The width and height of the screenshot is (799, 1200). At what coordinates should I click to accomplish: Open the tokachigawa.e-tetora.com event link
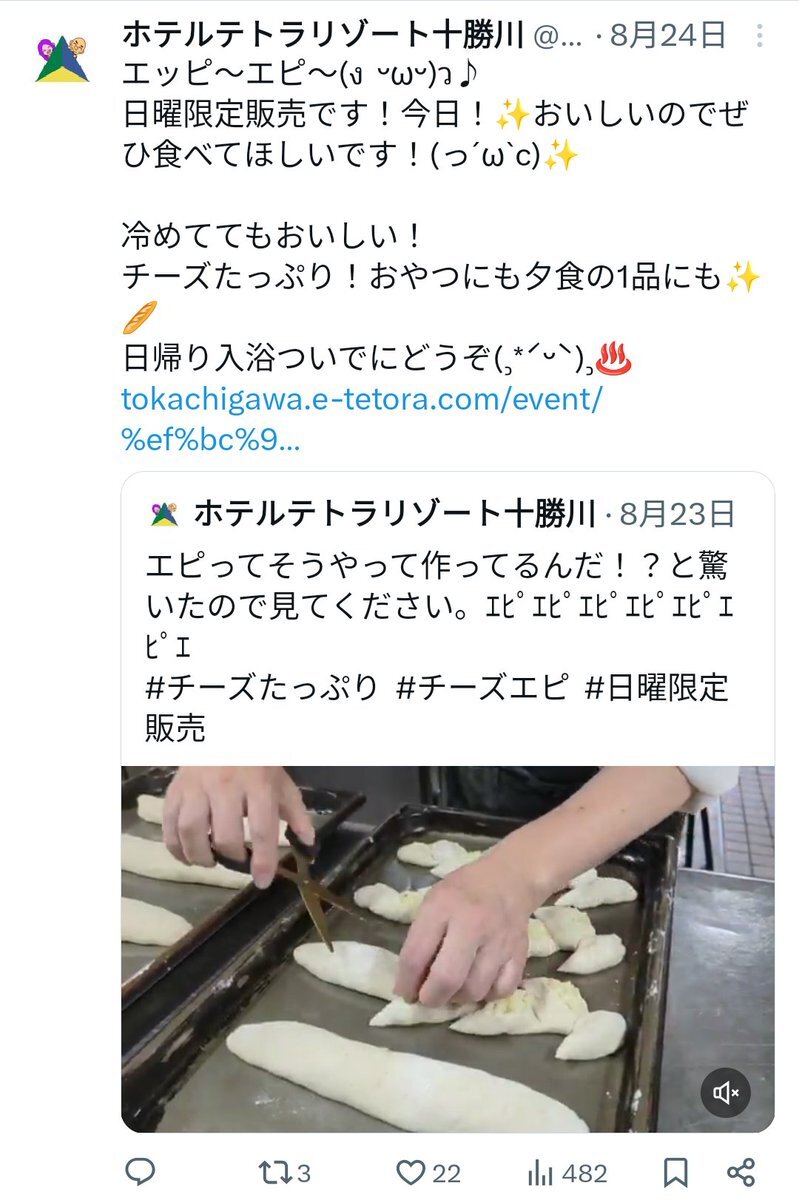(x=362, y=420)
